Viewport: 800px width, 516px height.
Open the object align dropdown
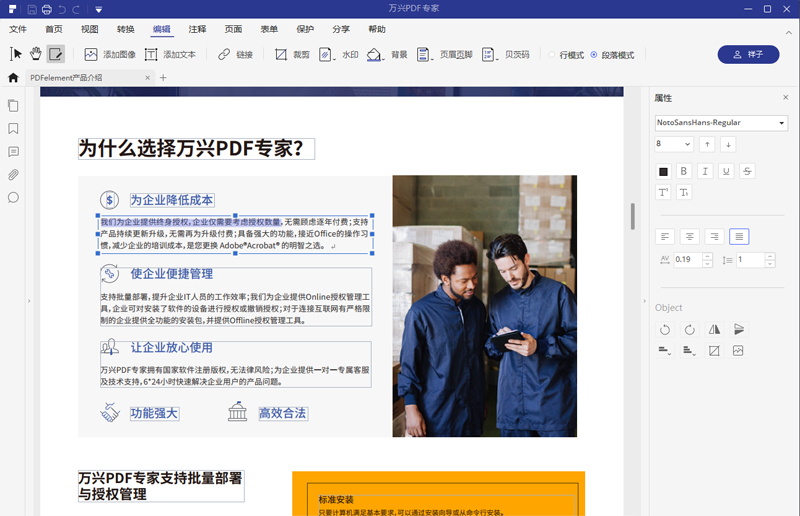pos(665,351)
